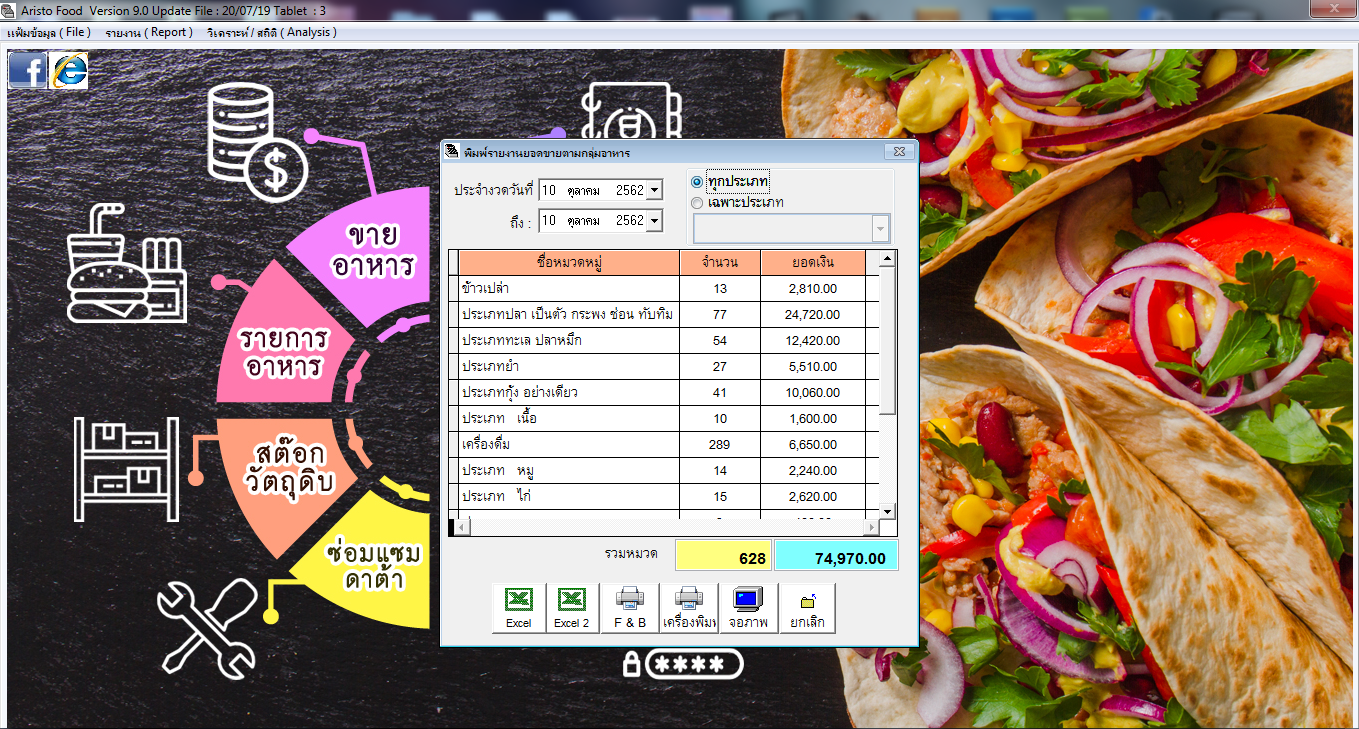Open the Internet Explorer icon
The height and width of the screenshot is (729, 1359).
point(69,70)
